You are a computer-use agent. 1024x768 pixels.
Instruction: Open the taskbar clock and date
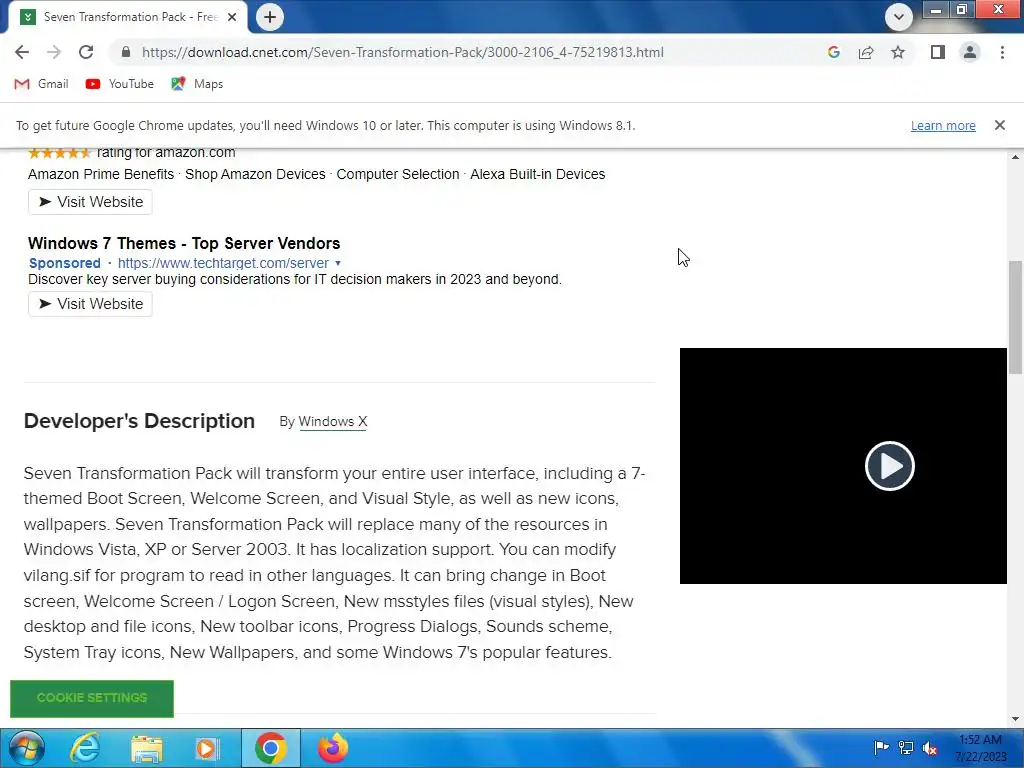tap(981, 748)
